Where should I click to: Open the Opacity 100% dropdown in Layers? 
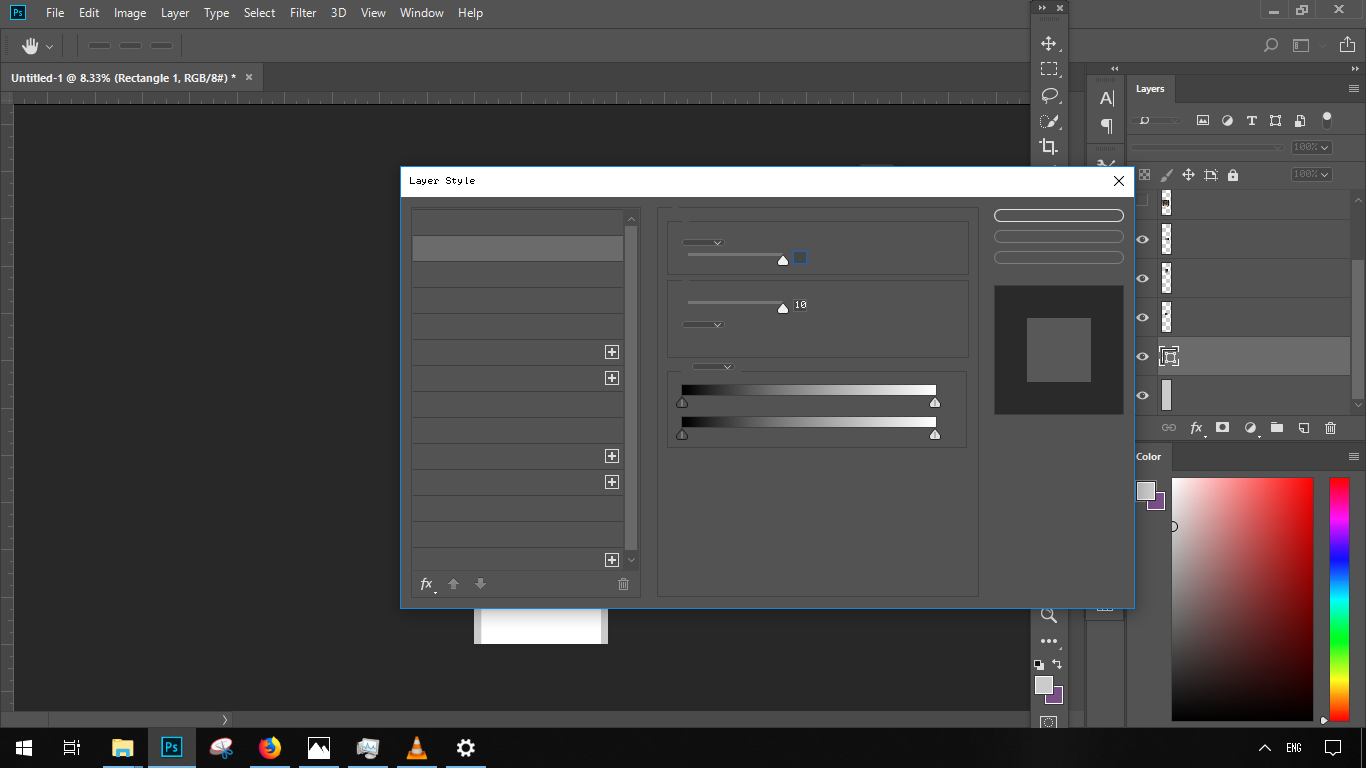coord(1312,147)
